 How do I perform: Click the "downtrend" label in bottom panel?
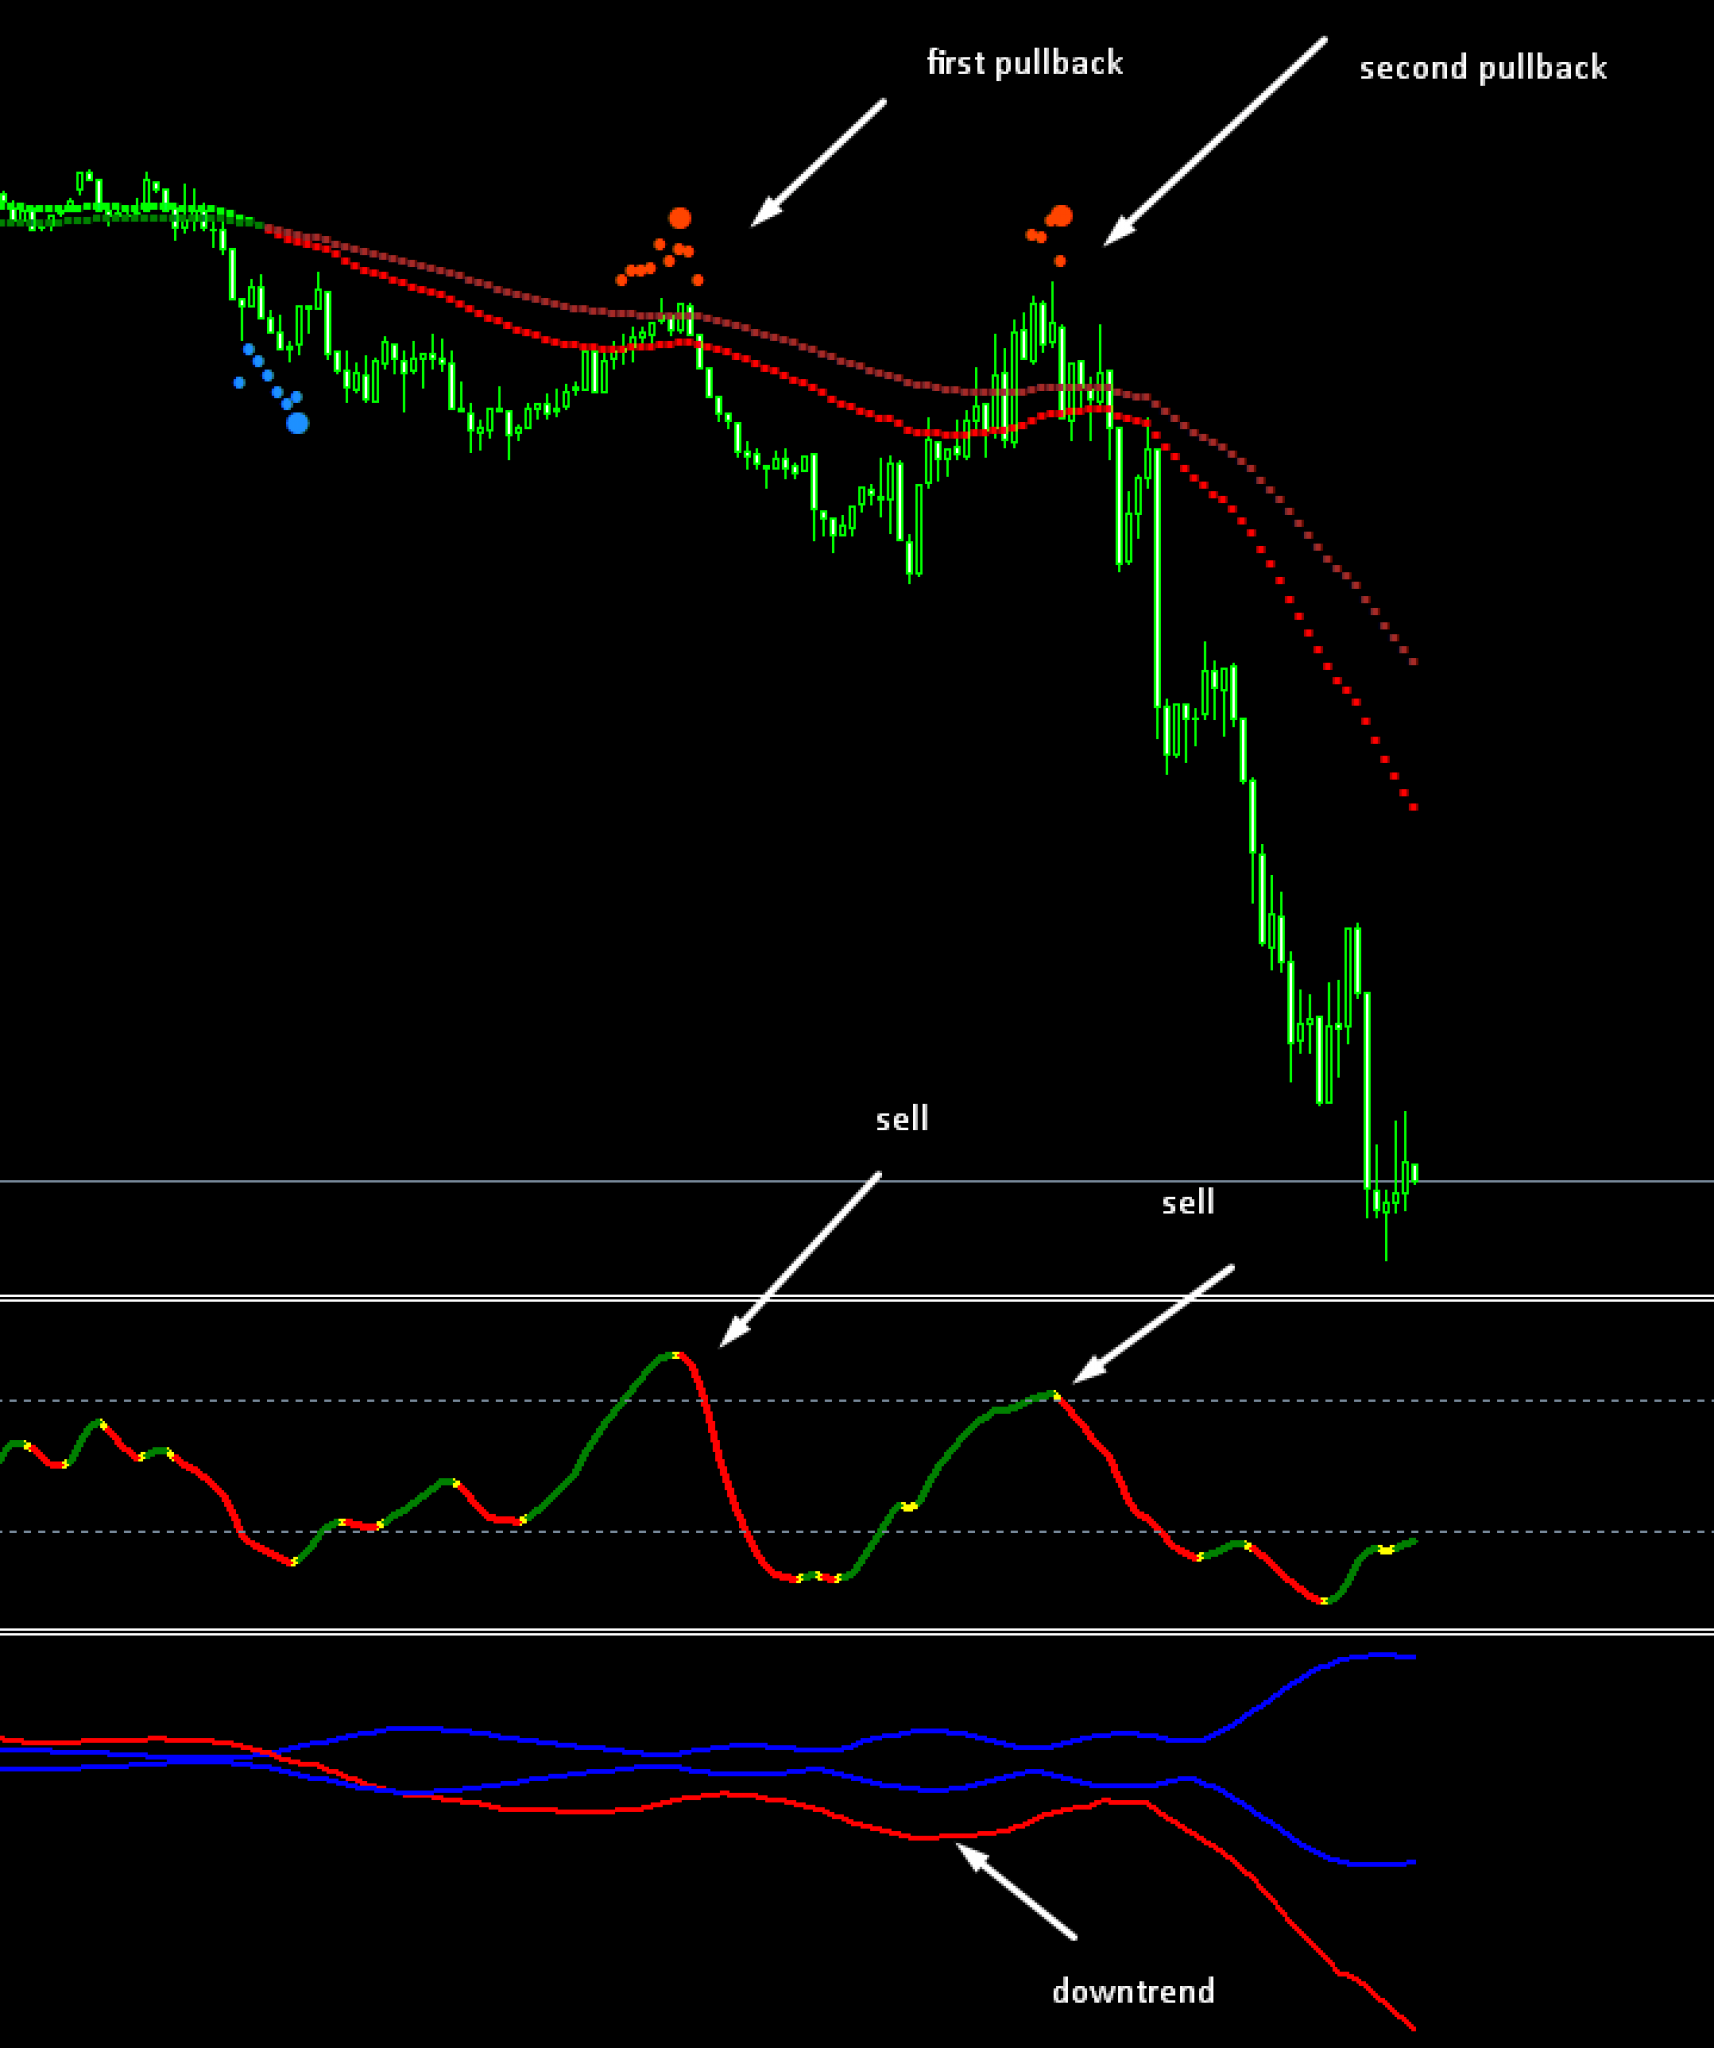tap(1133, 1991)
